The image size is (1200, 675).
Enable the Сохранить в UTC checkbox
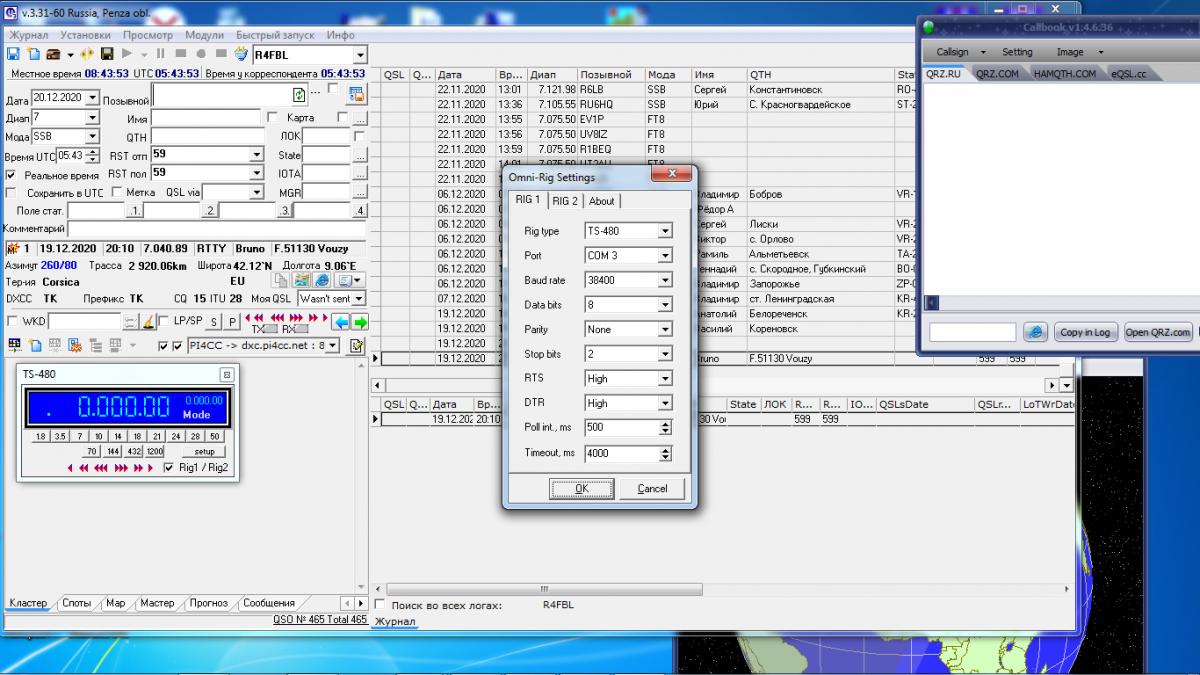(x=11, y=193)
